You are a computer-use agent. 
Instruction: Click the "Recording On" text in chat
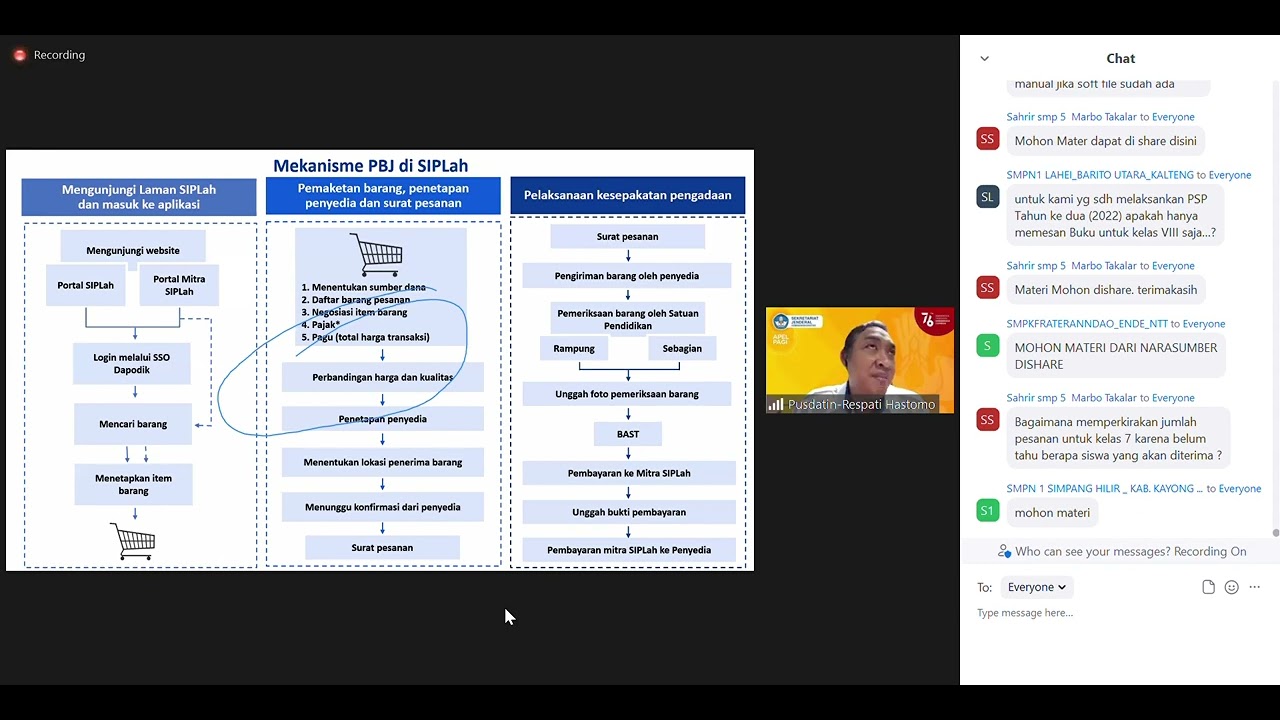point(1210,551)
